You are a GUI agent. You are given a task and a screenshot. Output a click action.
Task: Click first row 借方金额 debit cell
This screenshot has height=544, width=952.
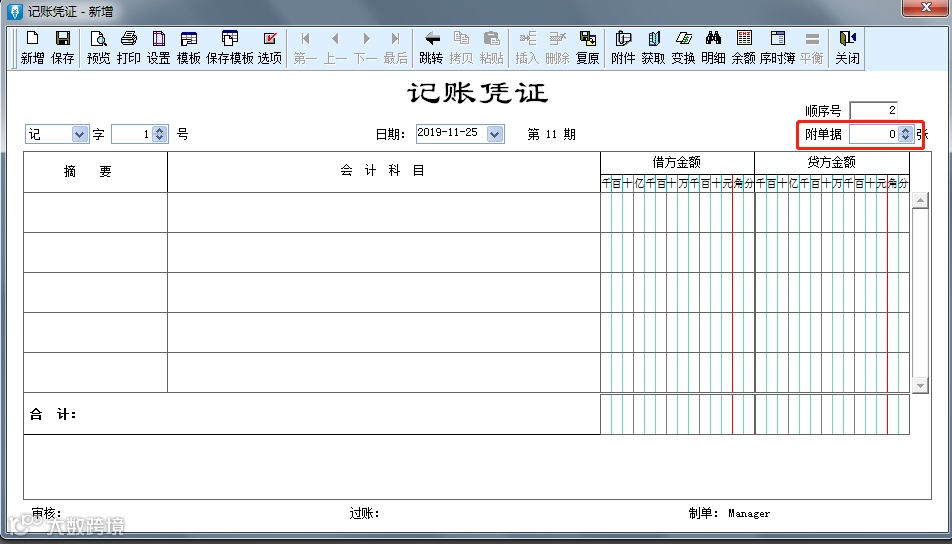pos(678,212)
